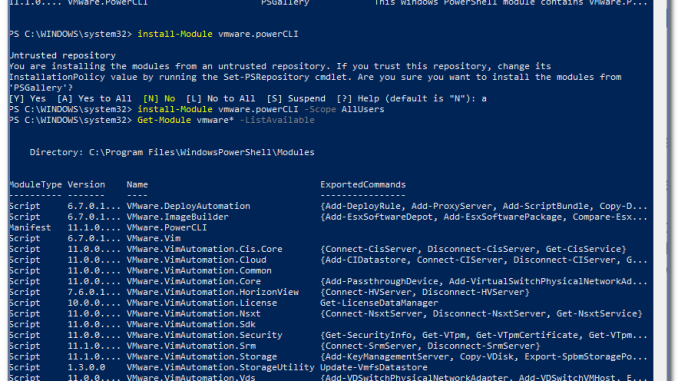The image size is (678, 381).
Task: Click the VMware.VimAutomation.License module name
Action: (201, 303)
